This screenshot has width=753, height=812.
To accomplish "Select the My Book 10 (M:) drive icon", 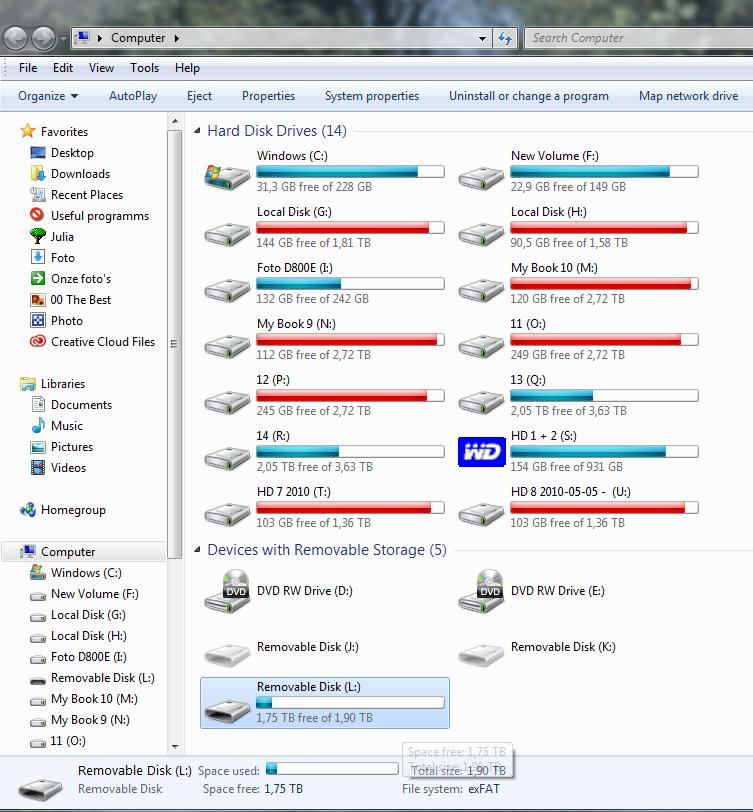I will [x=481, y=289].
